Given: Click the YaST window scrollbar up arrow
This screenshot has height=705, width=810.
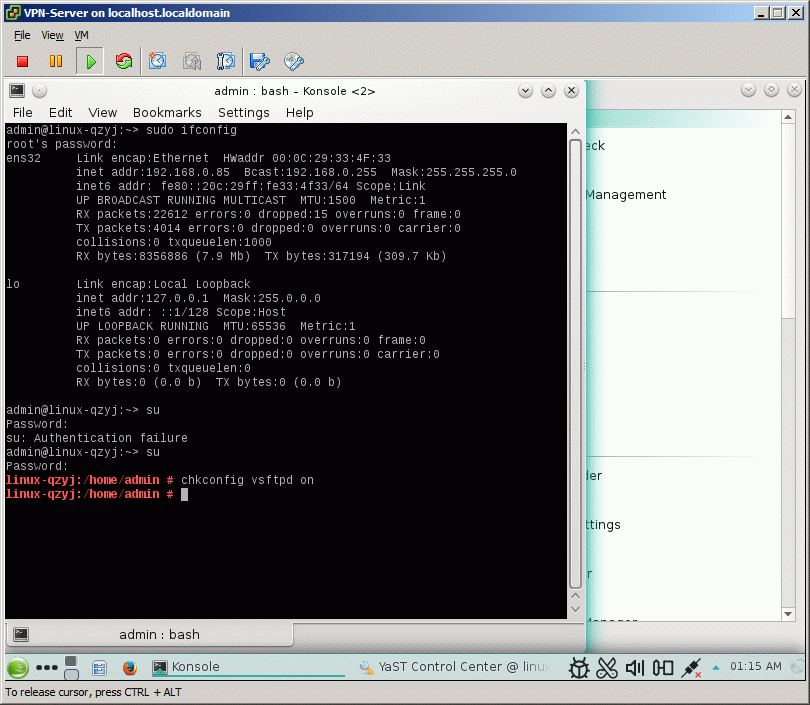Looking at the screenshot, I should (788, 117).
